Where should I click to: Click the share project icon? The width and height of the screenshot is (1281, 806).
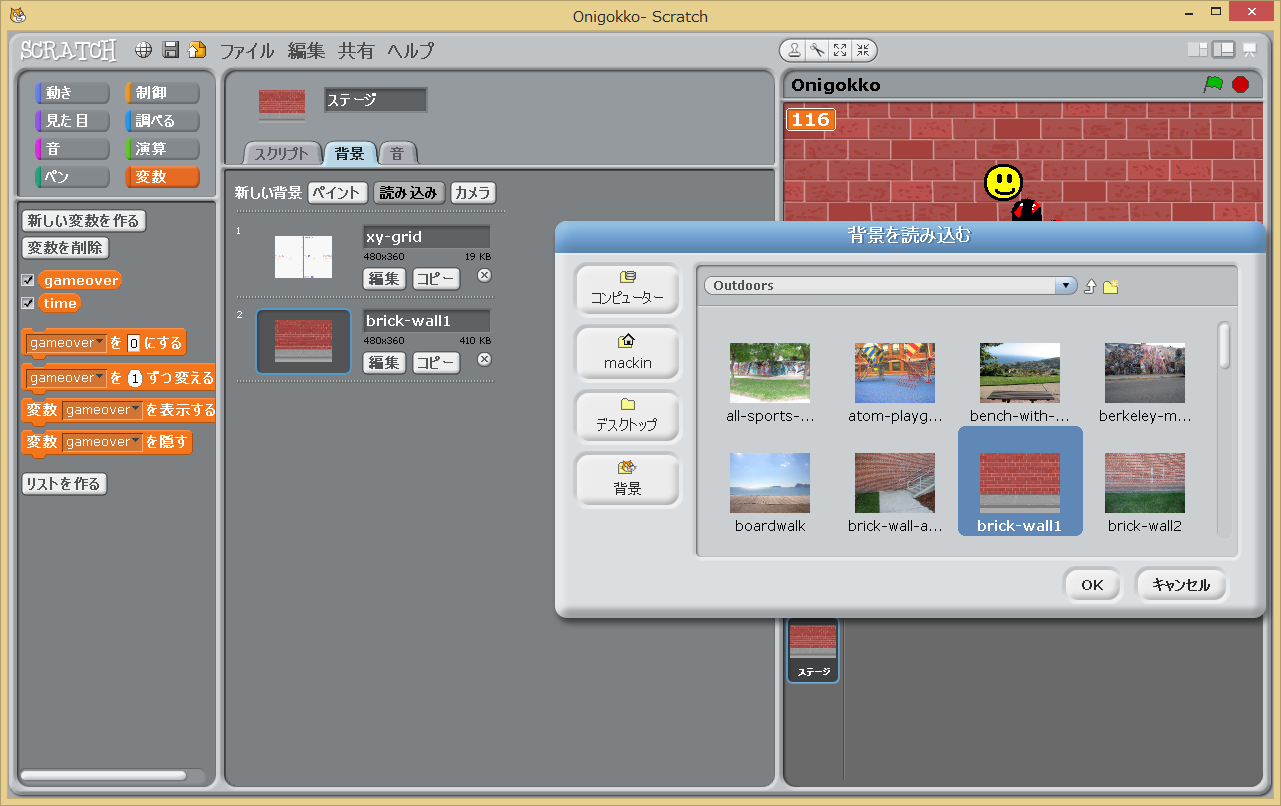coord(197,50)
